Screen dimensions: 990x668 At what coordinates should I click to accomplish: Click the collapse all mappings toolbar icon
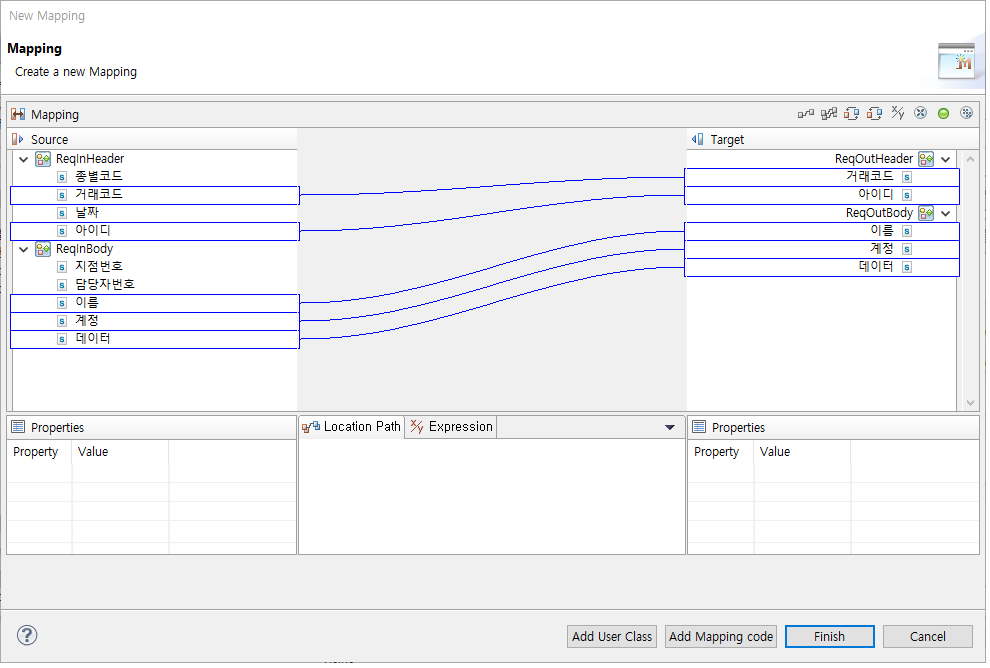click(x=873, y=113)
